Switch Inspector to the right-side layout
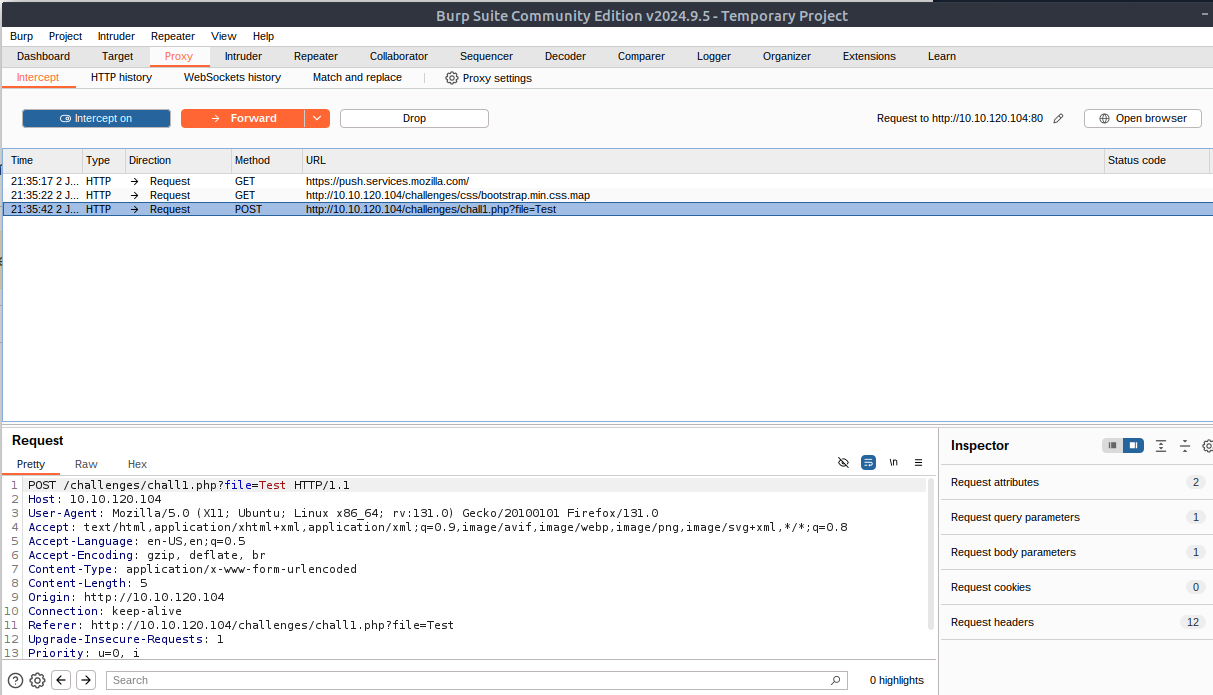 [1133, 446]
